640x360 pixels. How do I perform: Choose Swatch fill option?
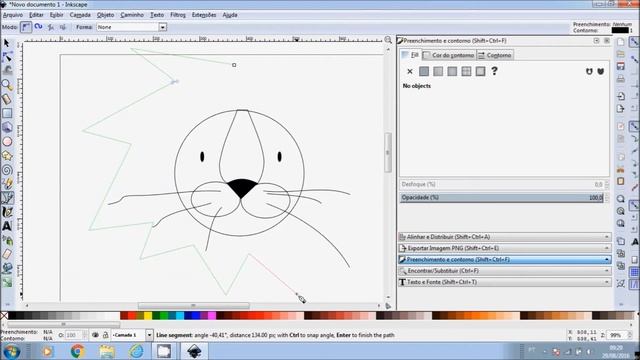coord(480,71)
